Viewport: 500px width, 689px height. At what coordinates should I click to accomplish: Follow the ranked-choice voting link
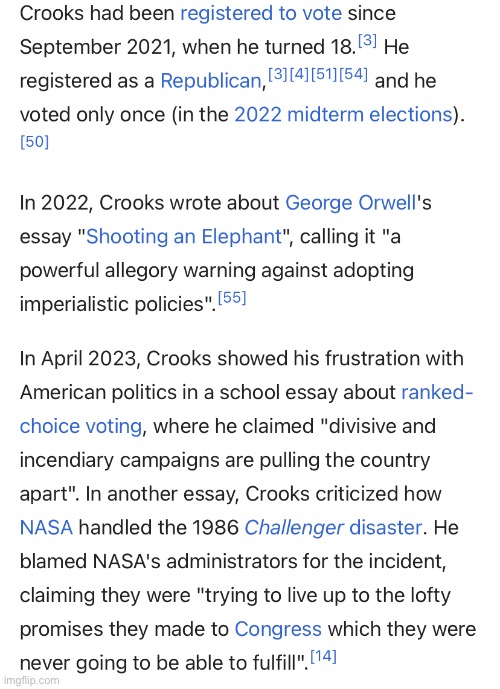437,392
